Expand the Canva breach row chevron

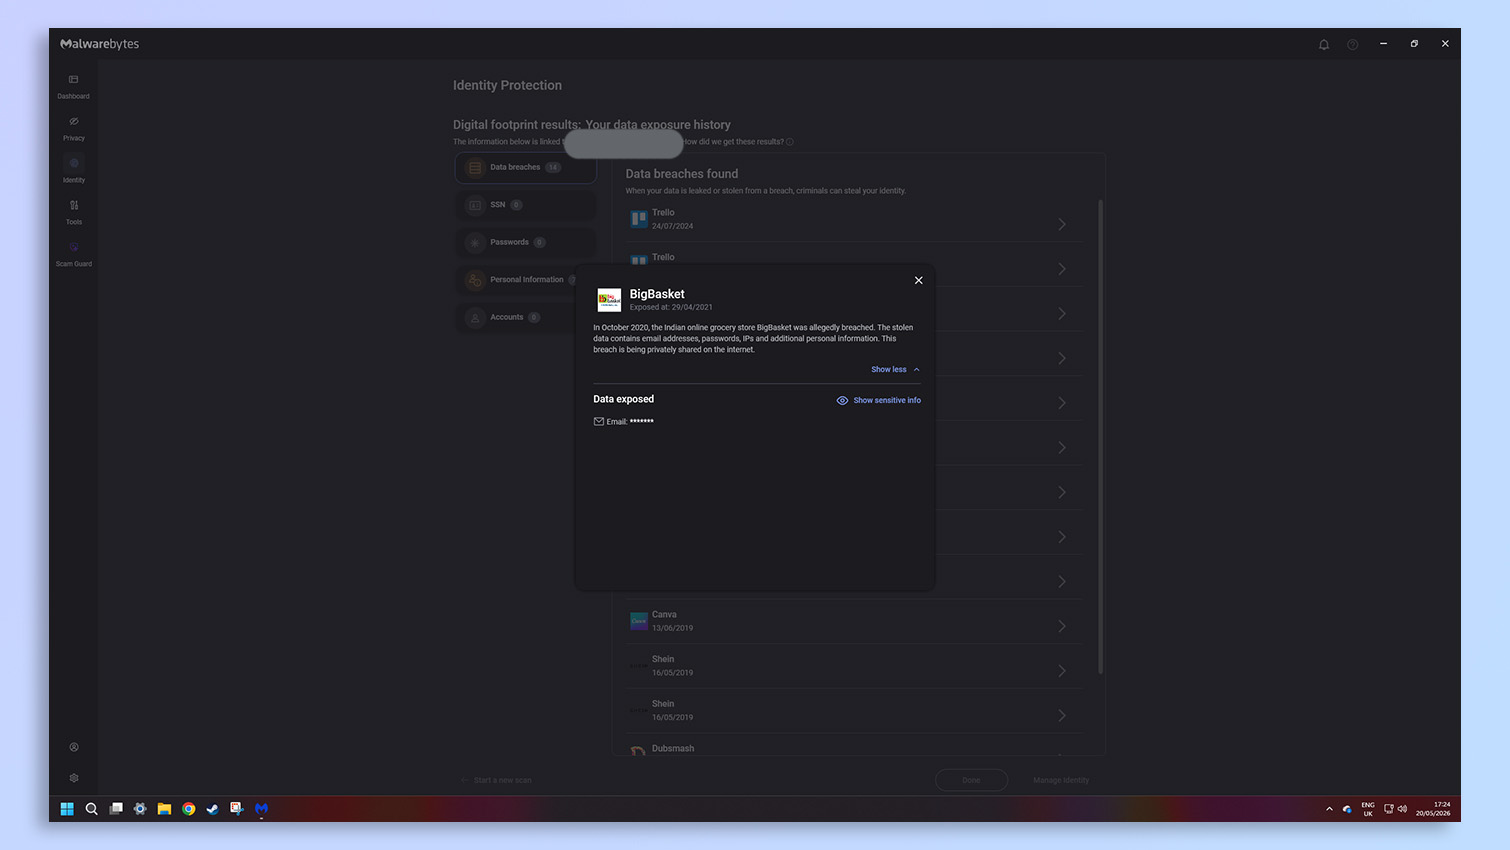[1061, 626]
